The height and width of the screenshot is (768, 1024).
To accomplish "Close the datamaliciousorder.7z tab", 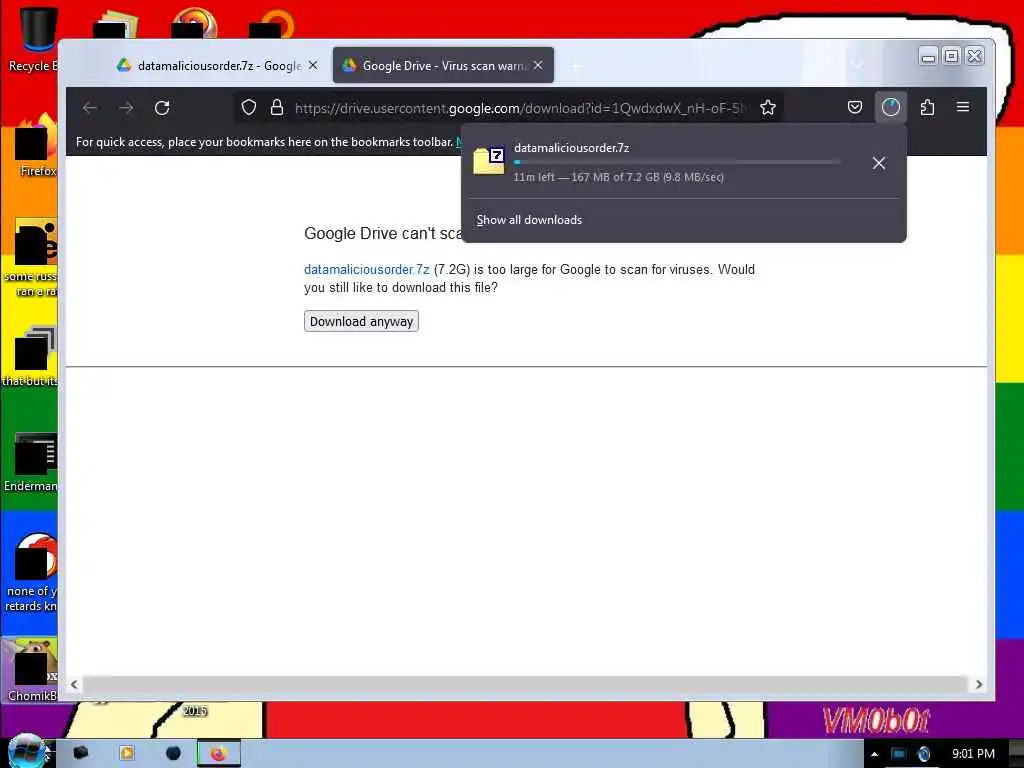I will click(313, 65).
